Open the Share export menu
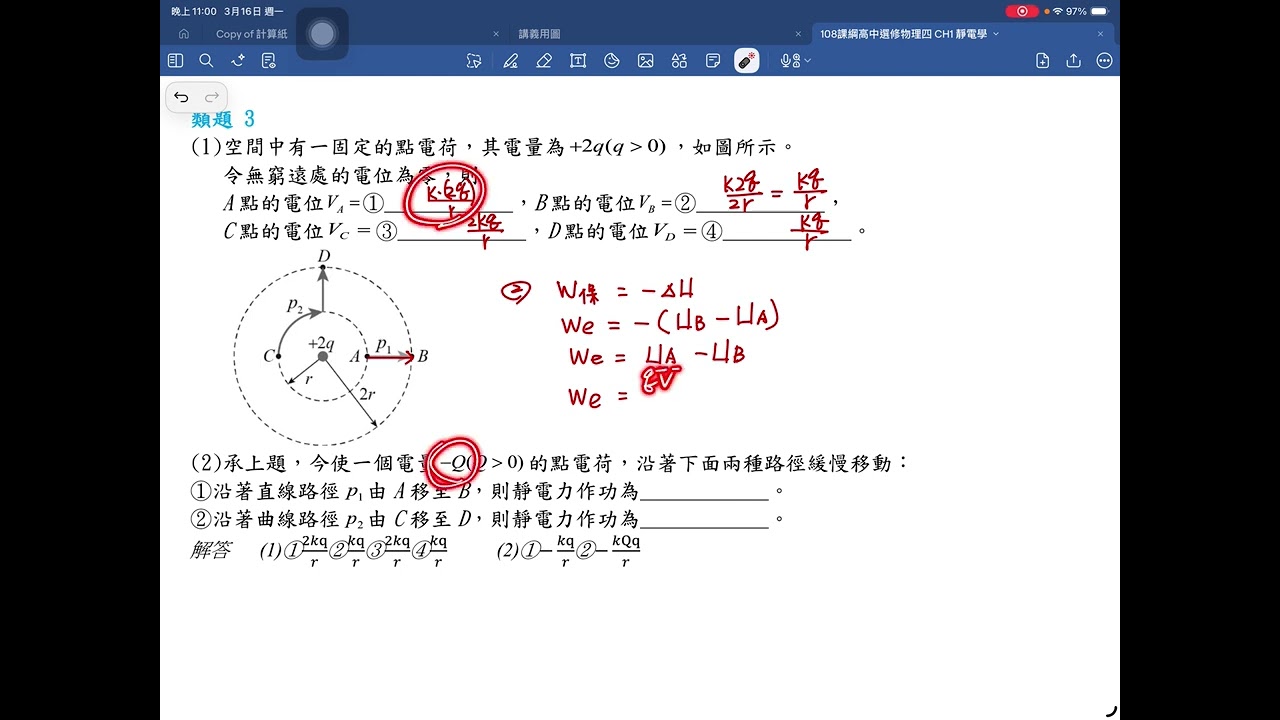Screen dimensions: 1280x720 [1073, 61]
